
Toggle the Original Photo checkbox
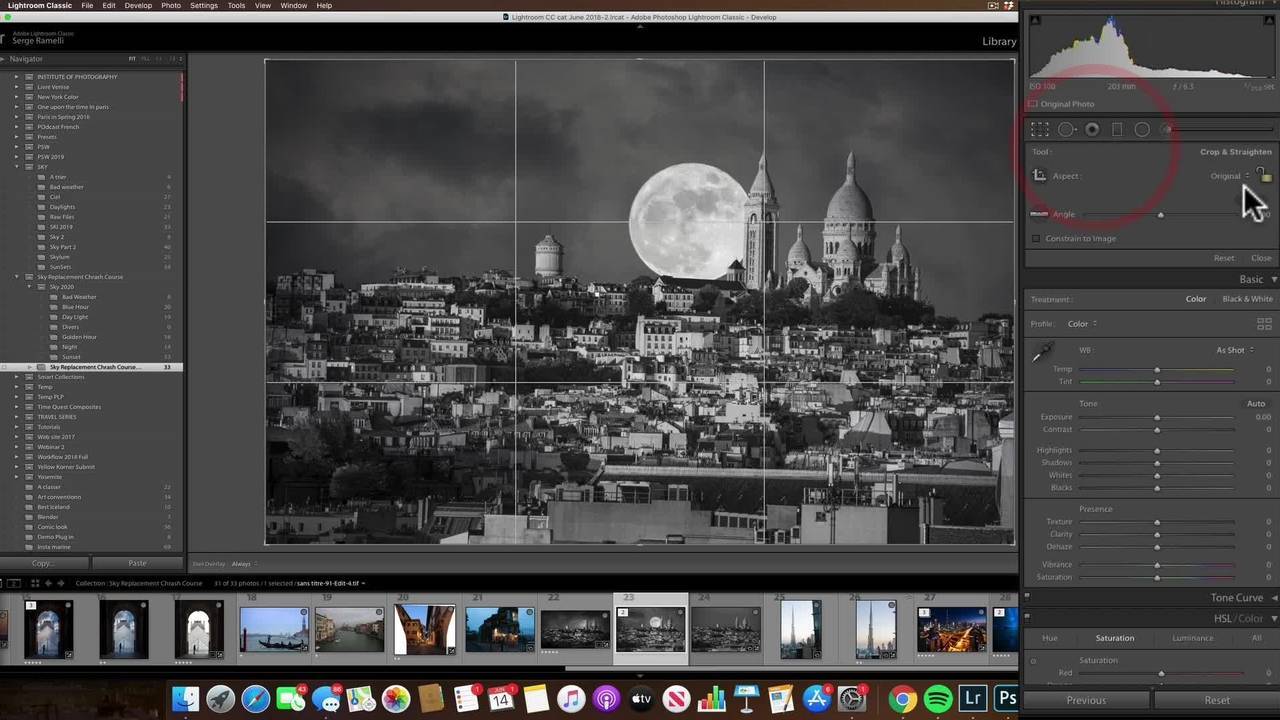[x=1033, y=104]
